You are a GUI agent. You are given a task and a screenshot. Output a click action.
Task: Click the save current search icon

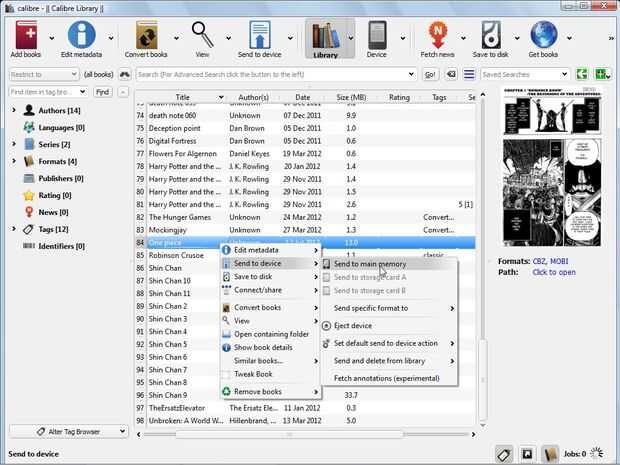pyautogui.click(x=603, y=74)
